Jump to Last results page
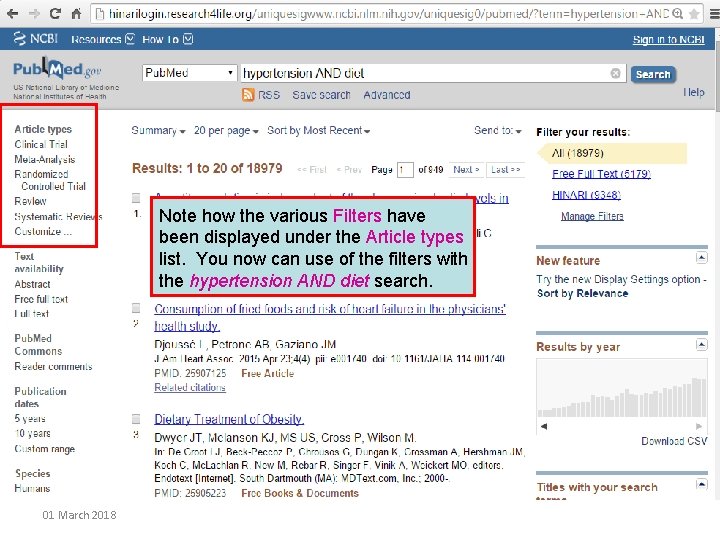 point(505,169)
